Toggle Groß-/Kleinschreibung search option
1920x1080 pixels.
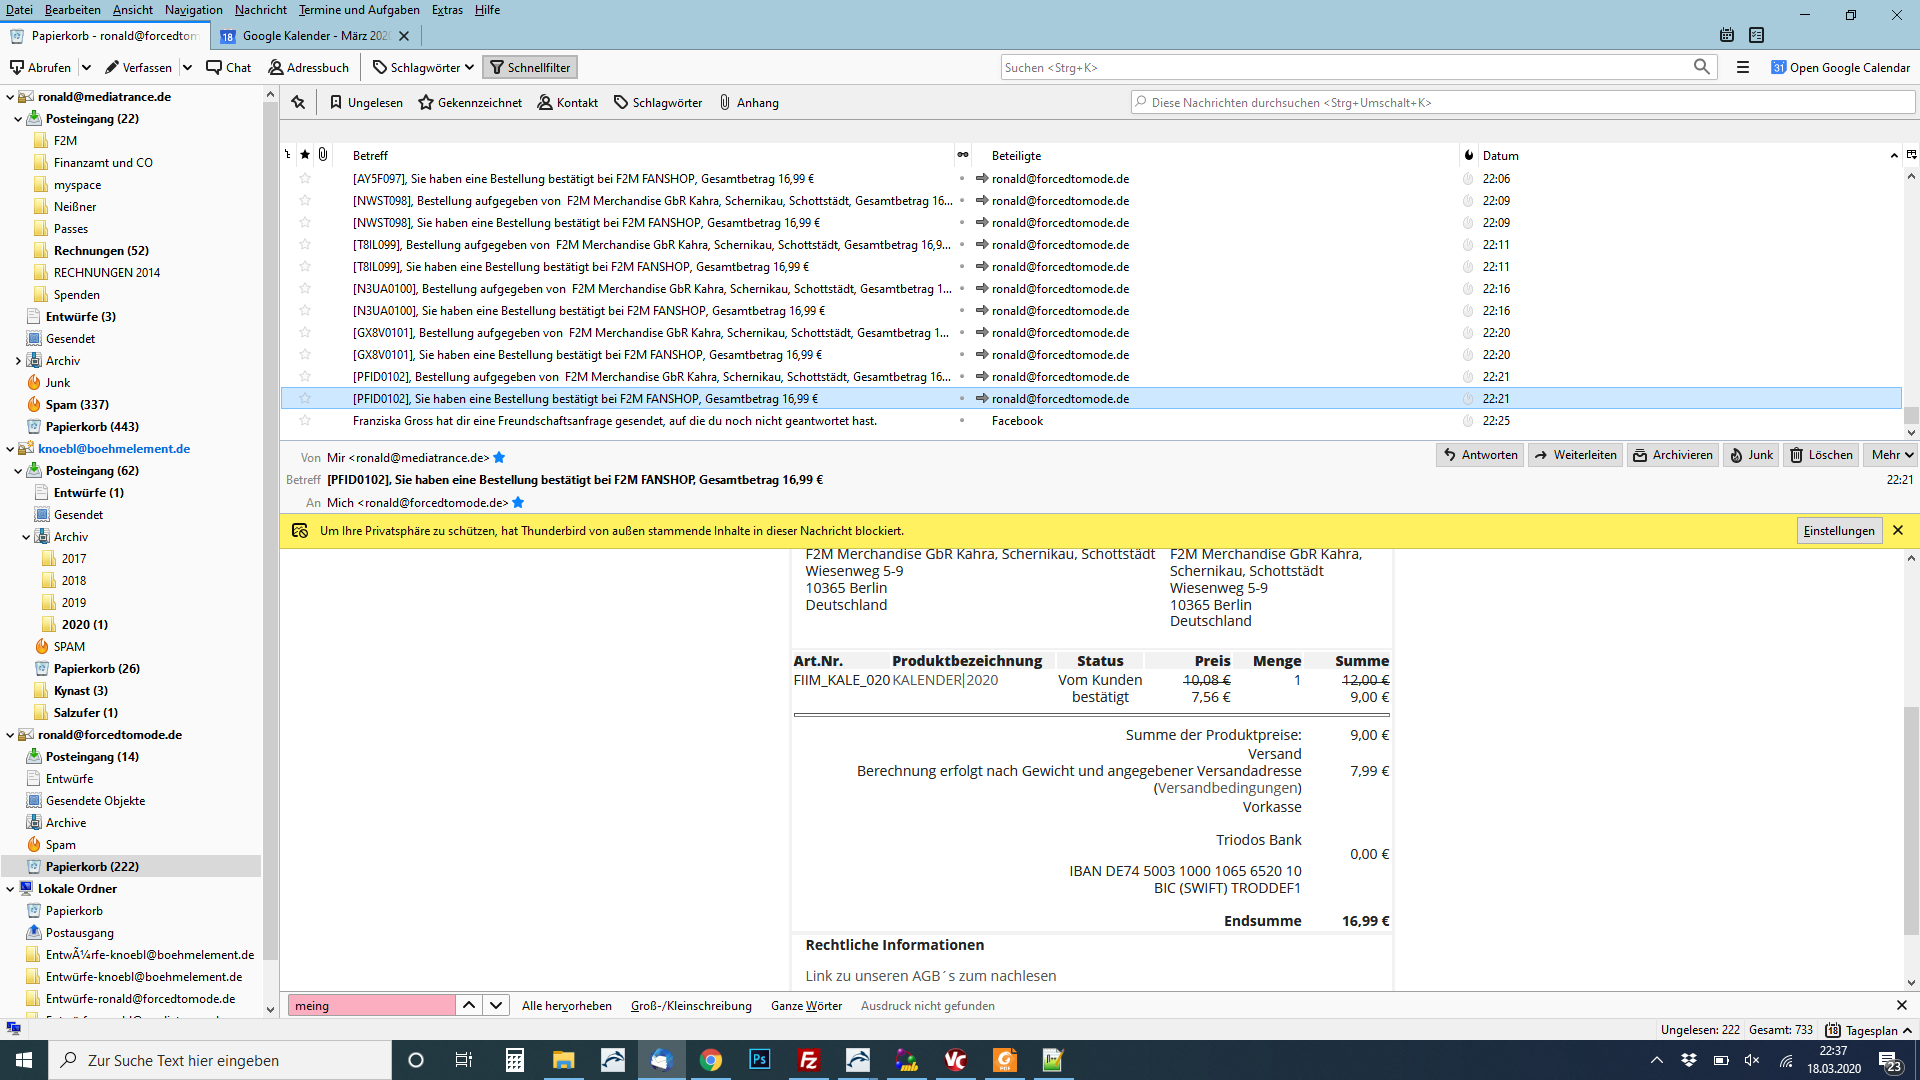(x=691, y=1006)
